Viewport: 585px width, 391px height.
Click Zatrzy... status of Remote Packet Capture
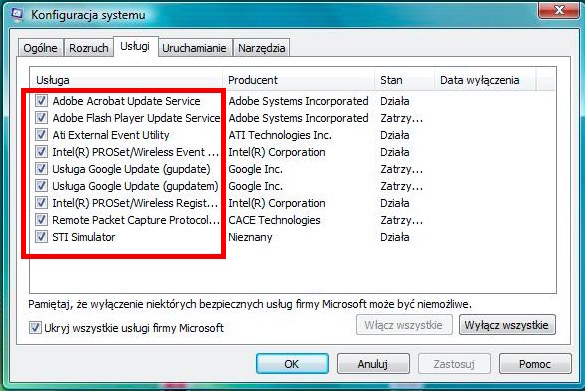click(x=402, y=220)
